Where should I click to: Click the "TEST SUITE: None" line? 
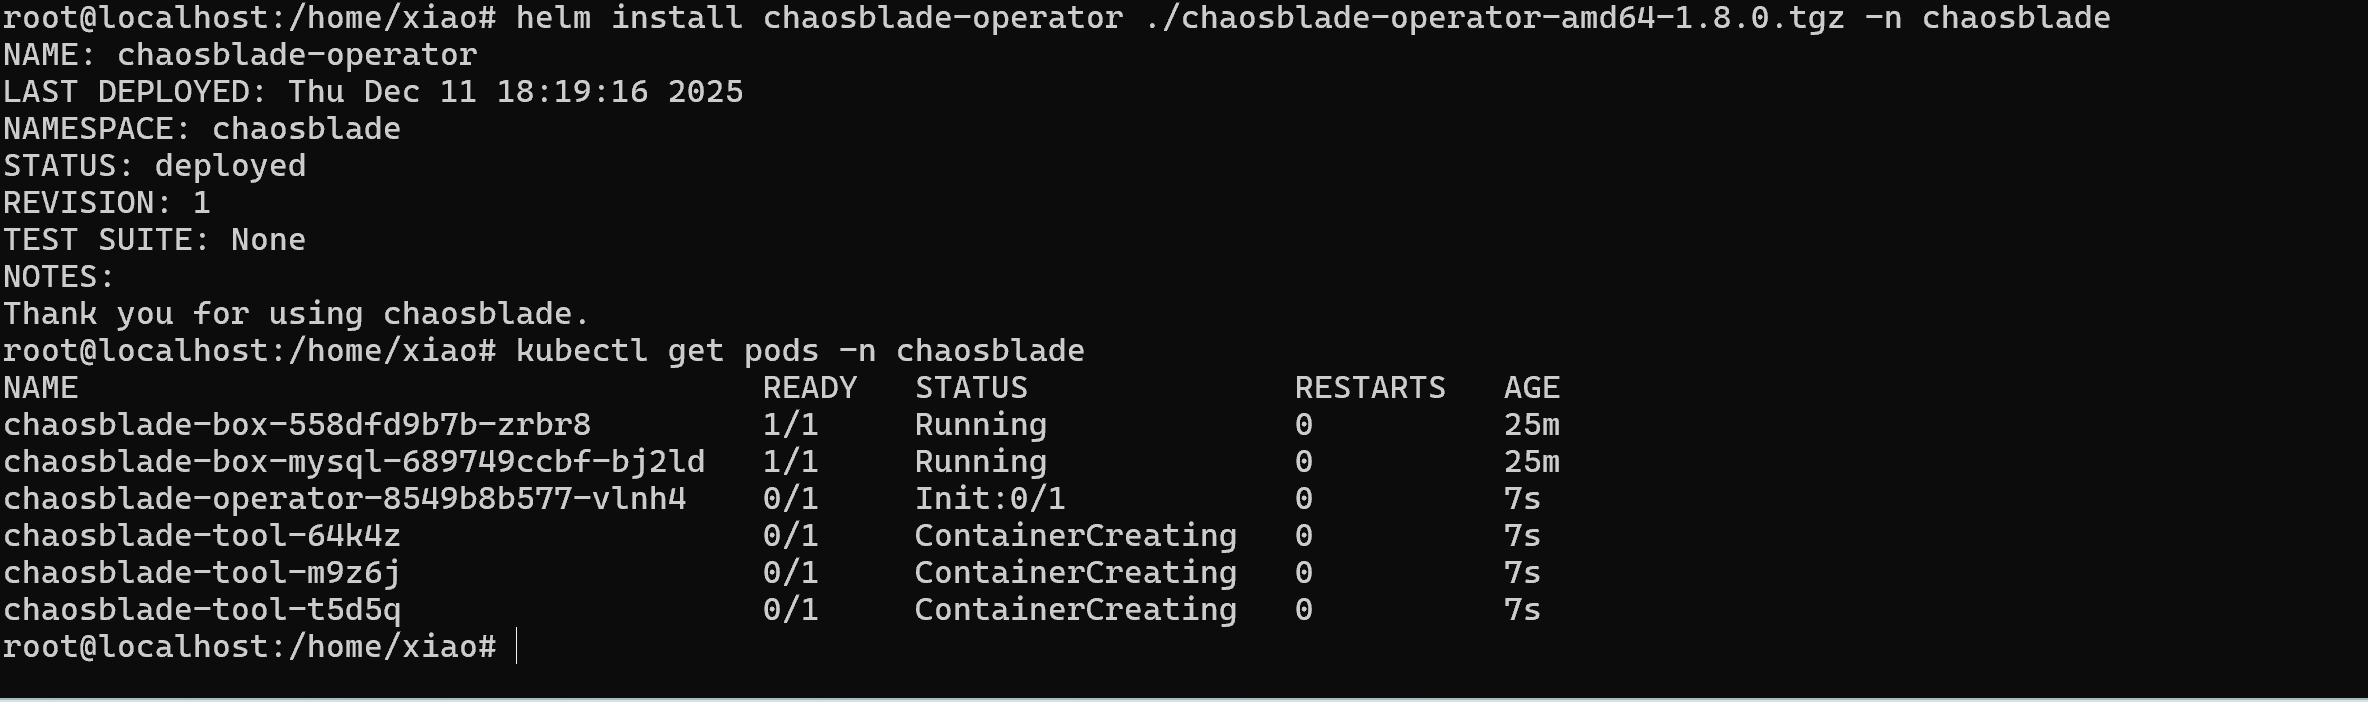(x=155, y=240)
